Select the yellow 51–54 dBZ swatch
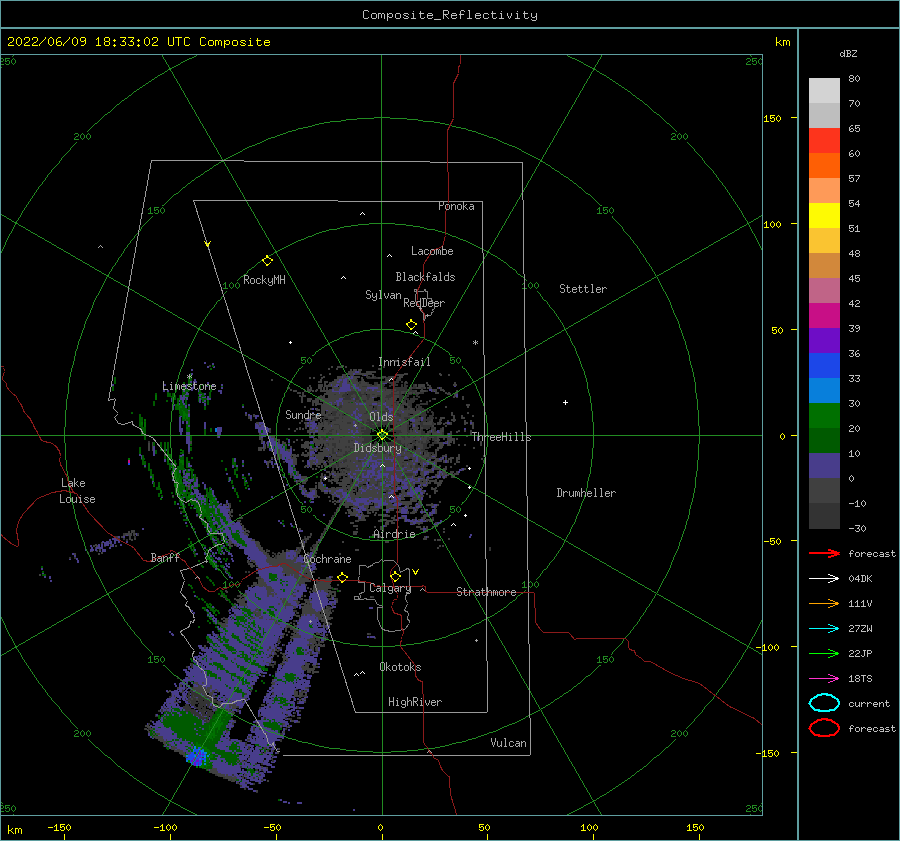 pyautogui.click(x=824, y=215)
